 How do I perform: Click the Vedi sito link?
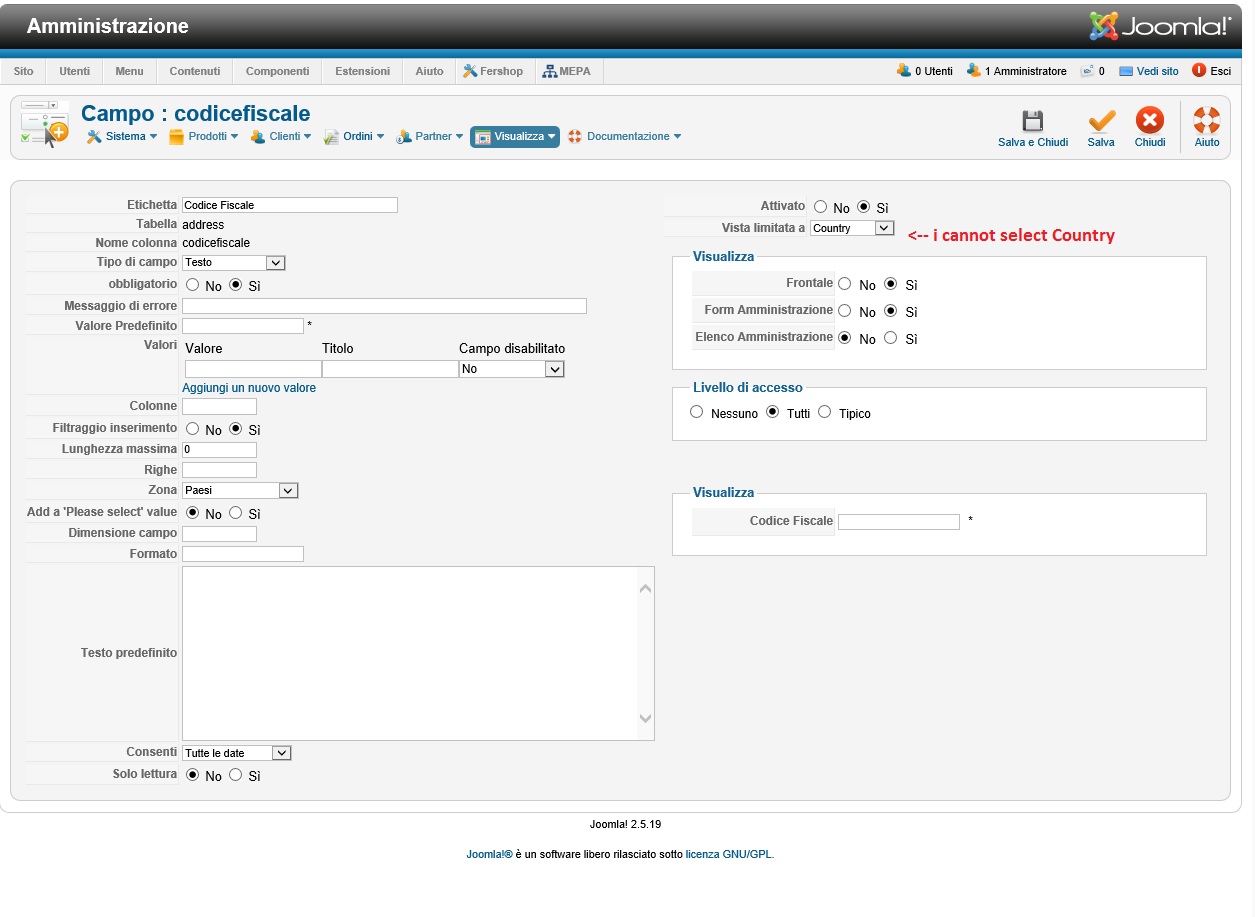coord(1158,71)
